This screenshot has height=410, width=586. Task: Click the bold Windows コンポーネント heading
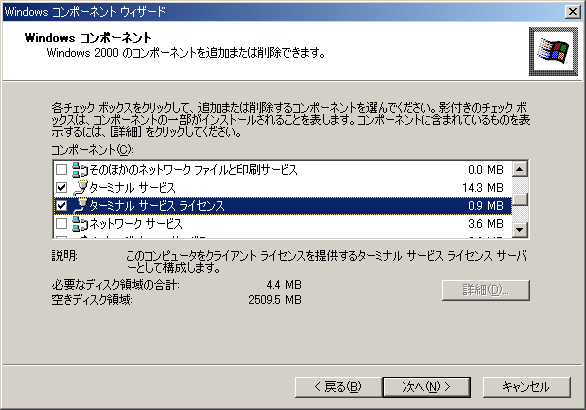pos(88,38)
